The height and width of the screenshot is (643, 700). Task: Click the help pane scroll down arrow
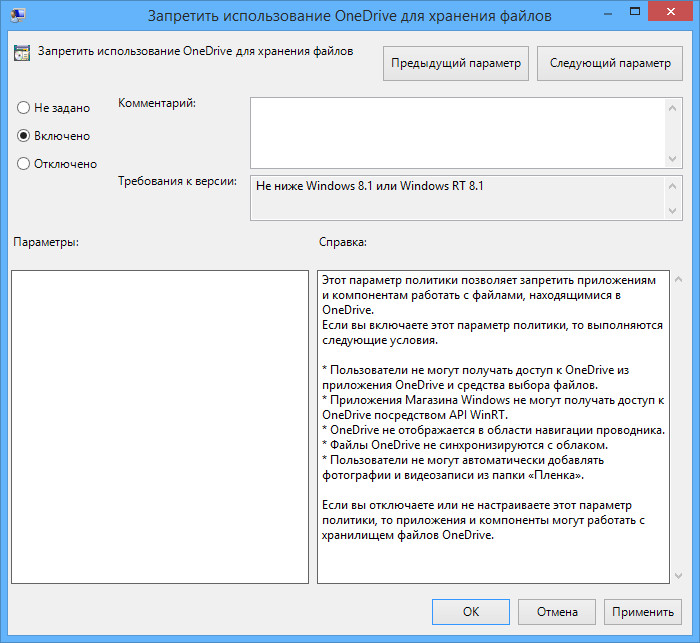[x=678, y=576]
